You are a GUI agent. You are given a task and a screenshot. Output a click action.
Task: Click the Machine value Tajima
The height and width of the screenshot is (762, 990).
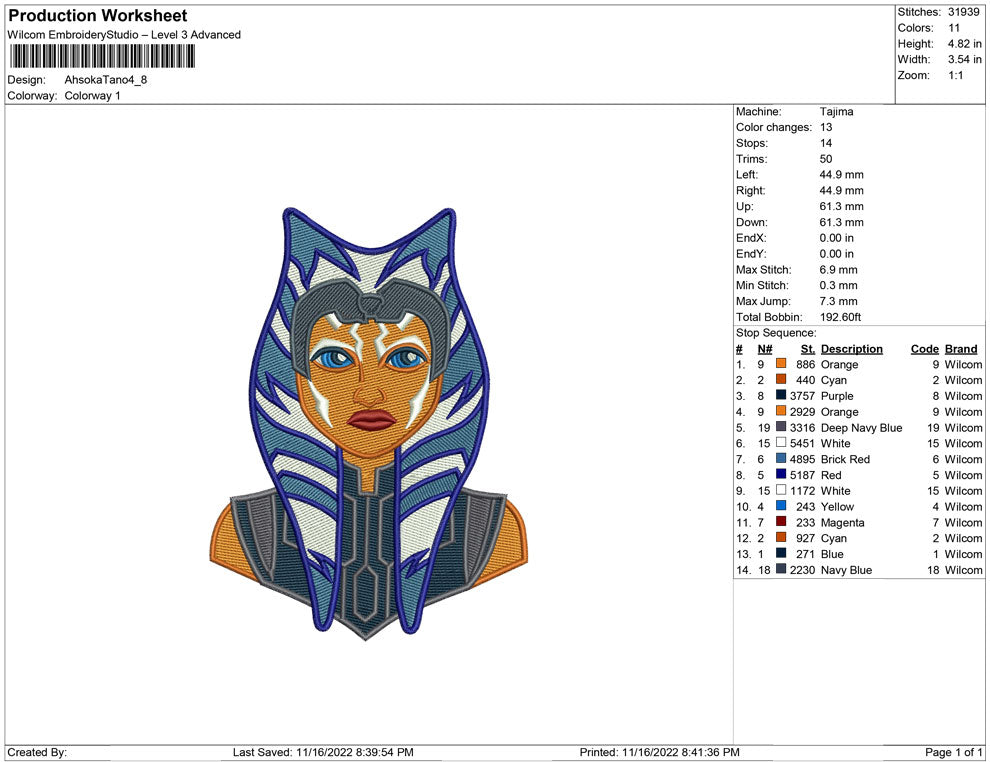(836, 112)
